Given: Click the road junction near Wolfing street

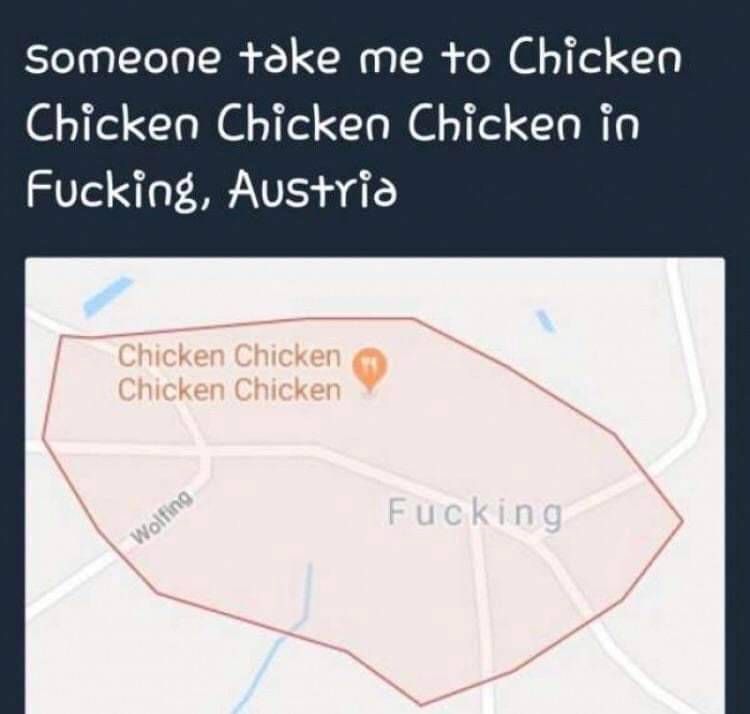Looking at the screenshot, I should 205,452.
